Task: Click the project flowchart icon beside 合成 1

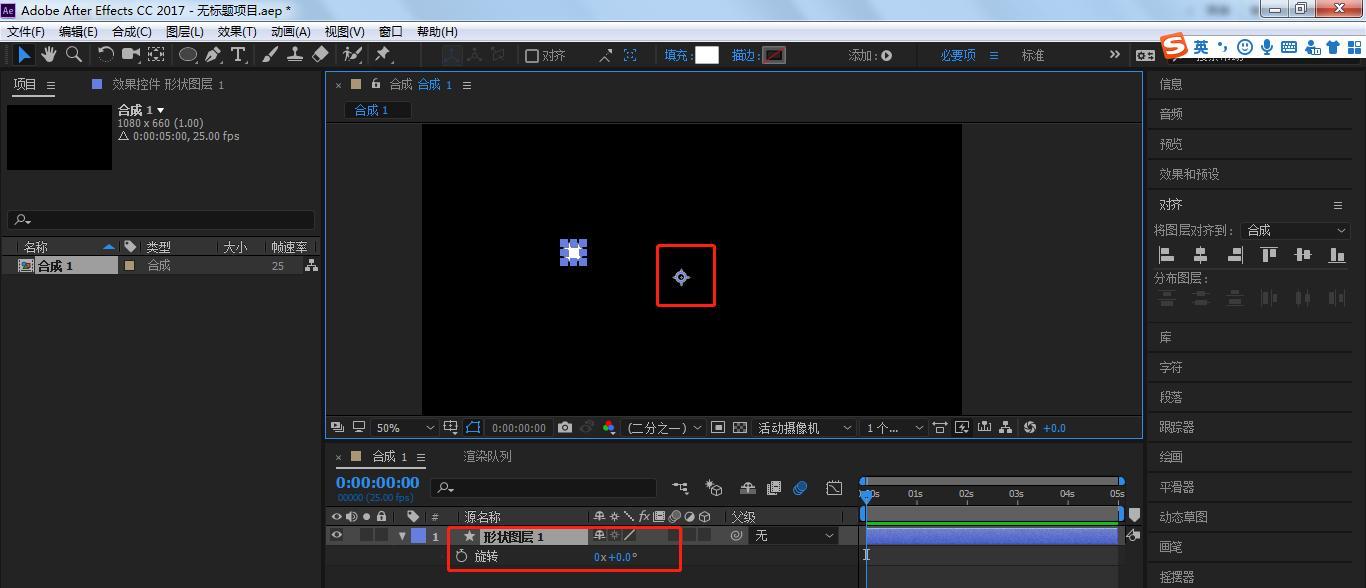Action: 311,266
